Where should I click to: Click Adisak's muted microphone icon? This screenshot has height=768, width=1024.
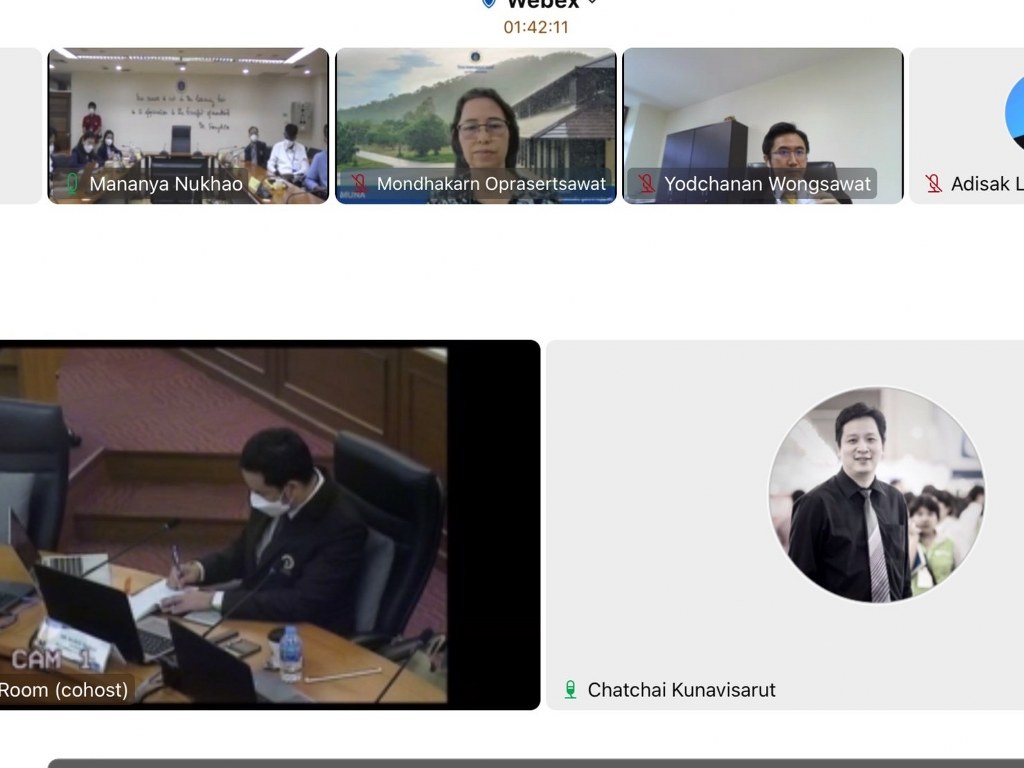(934, 184)
